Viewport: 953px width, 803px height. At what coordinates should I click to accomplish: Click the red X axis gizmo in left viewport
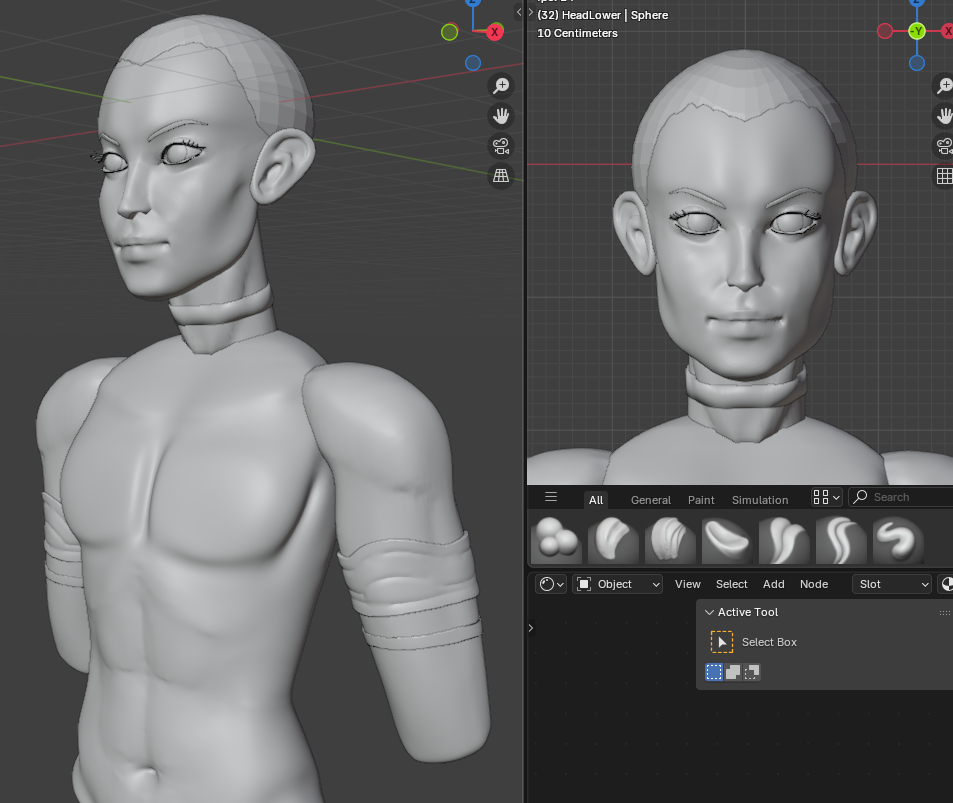pos(494,32)
